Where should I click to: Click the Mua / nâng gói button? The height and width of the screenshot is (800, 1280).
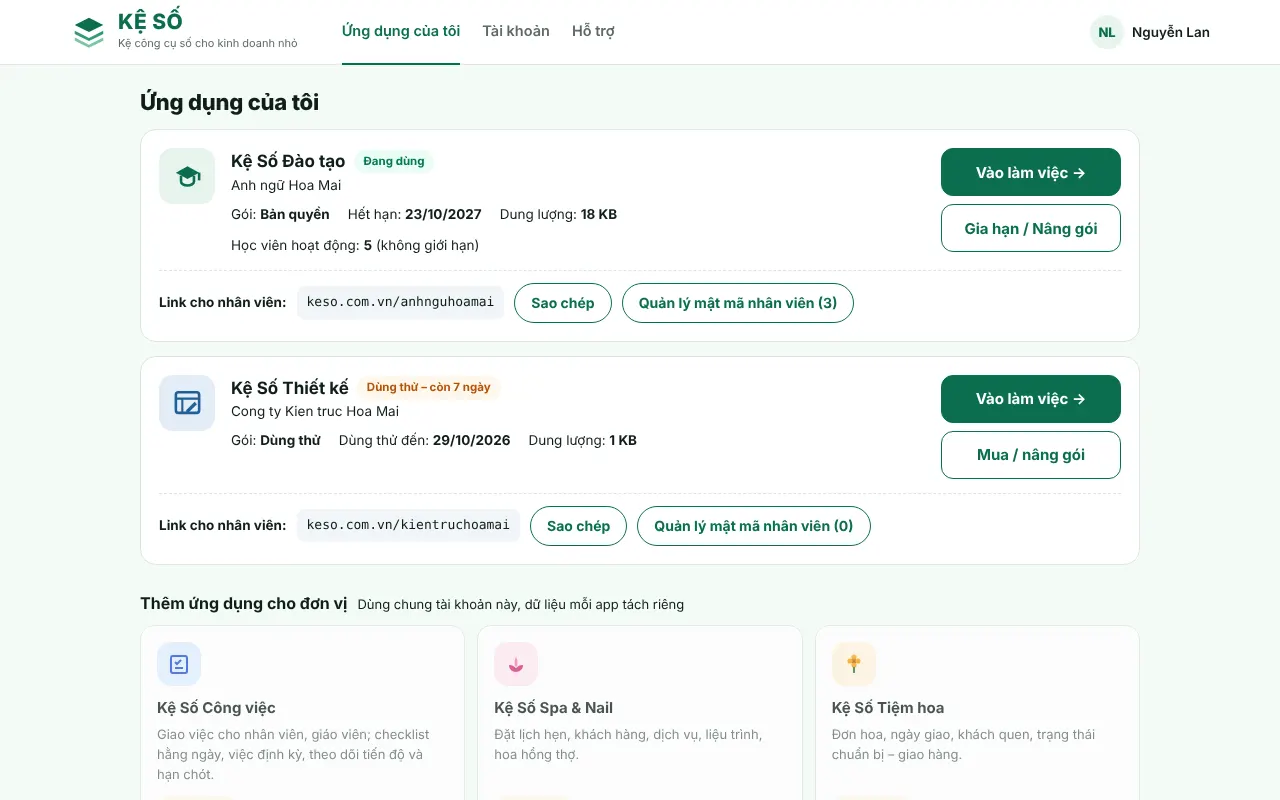pos(1031,455)
